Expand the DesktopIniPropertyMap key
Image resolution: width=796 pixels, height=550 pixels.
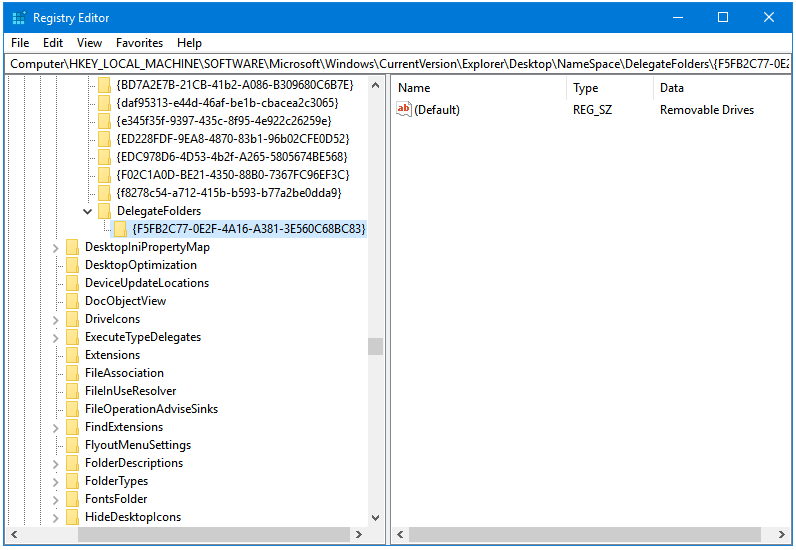56,248
